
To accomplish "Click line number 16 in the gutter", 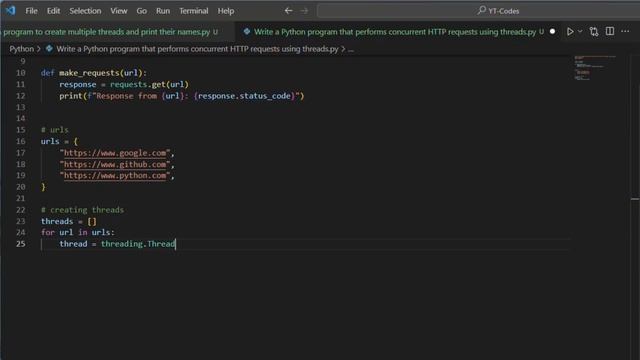I will [x=21, y=141].
